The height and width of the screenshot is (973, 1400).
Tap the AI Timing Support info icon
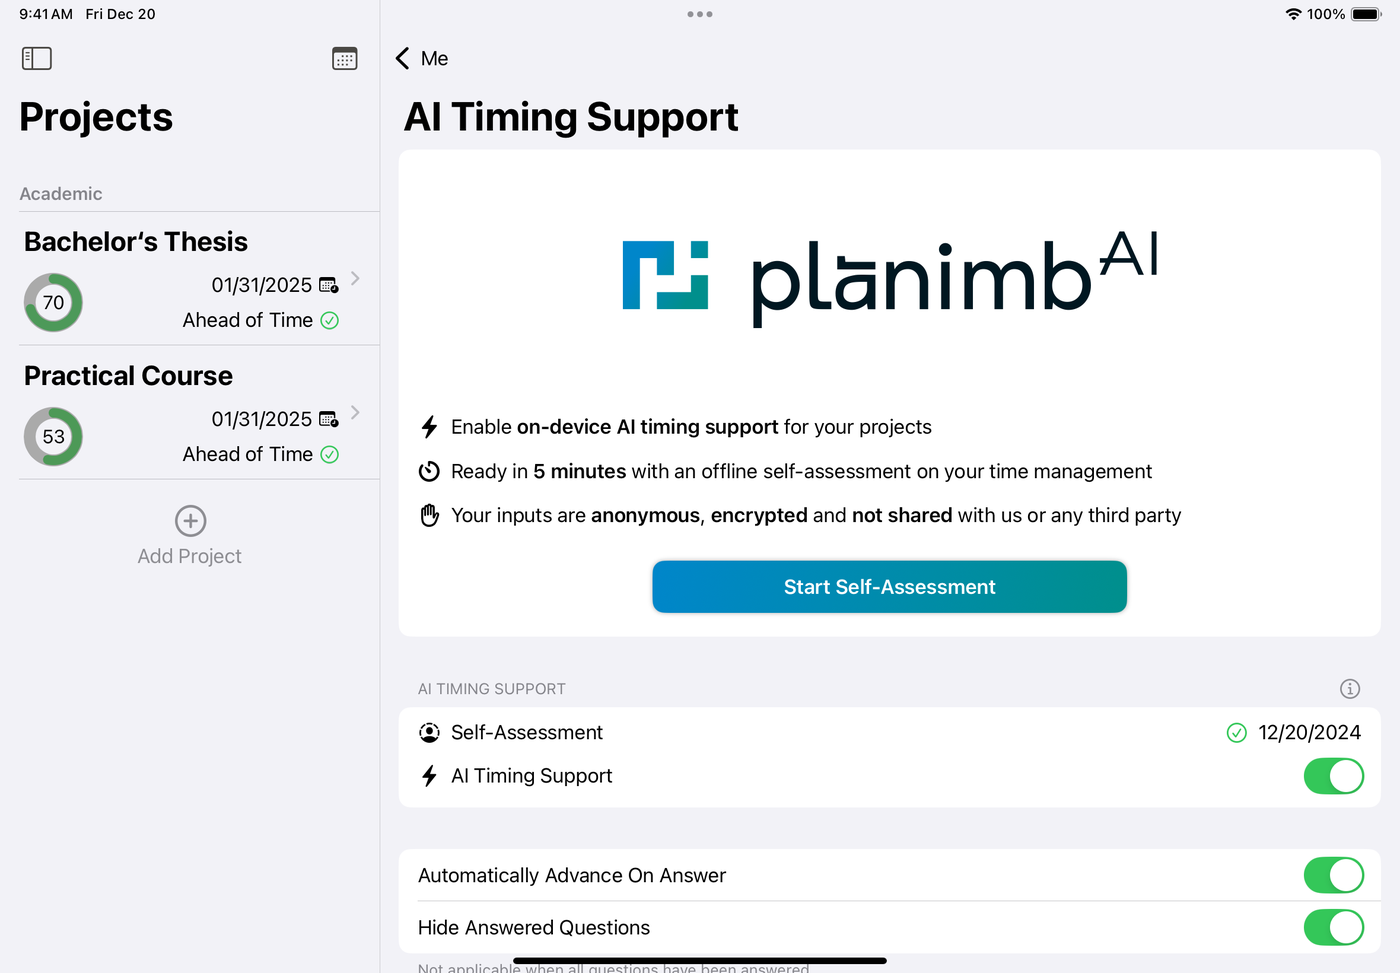tap(1350, 689)
